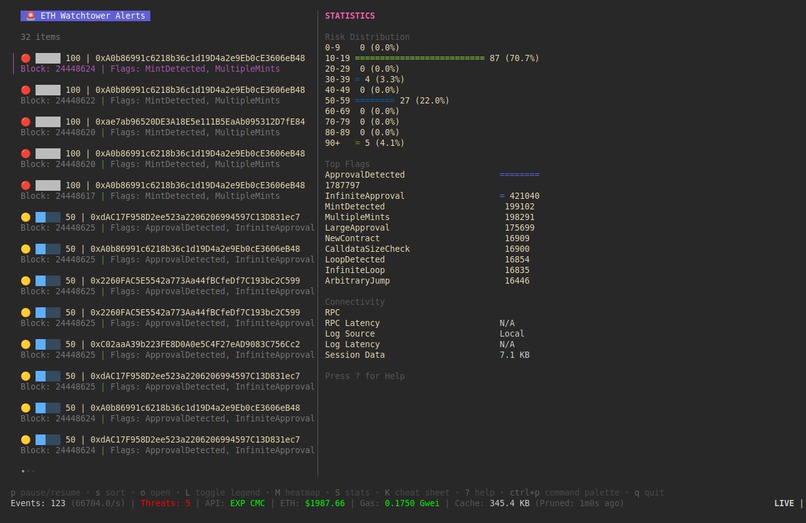Click the '32 items' count label
806x523 pixels.
point(40,37)
